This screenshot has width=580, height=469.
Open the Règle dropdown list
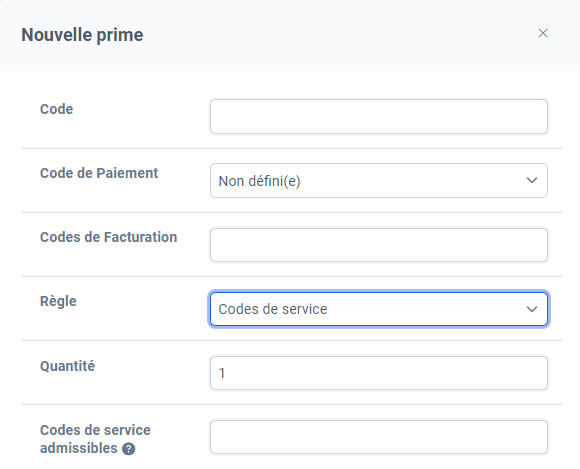379,309
